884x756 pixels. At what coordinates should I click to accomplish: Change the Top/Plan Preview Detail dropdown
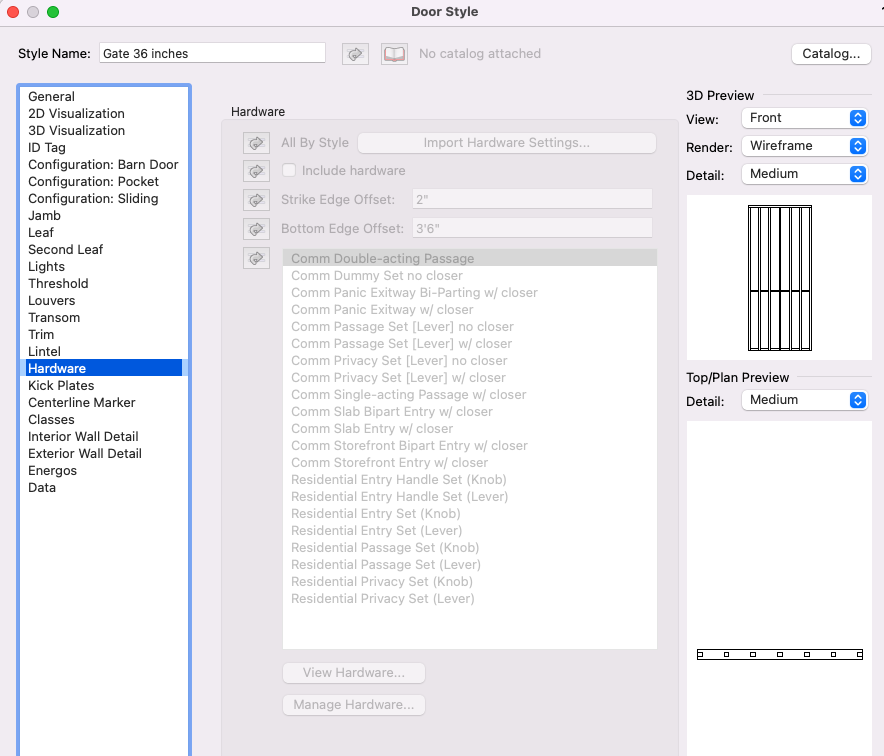click(804, 400)
